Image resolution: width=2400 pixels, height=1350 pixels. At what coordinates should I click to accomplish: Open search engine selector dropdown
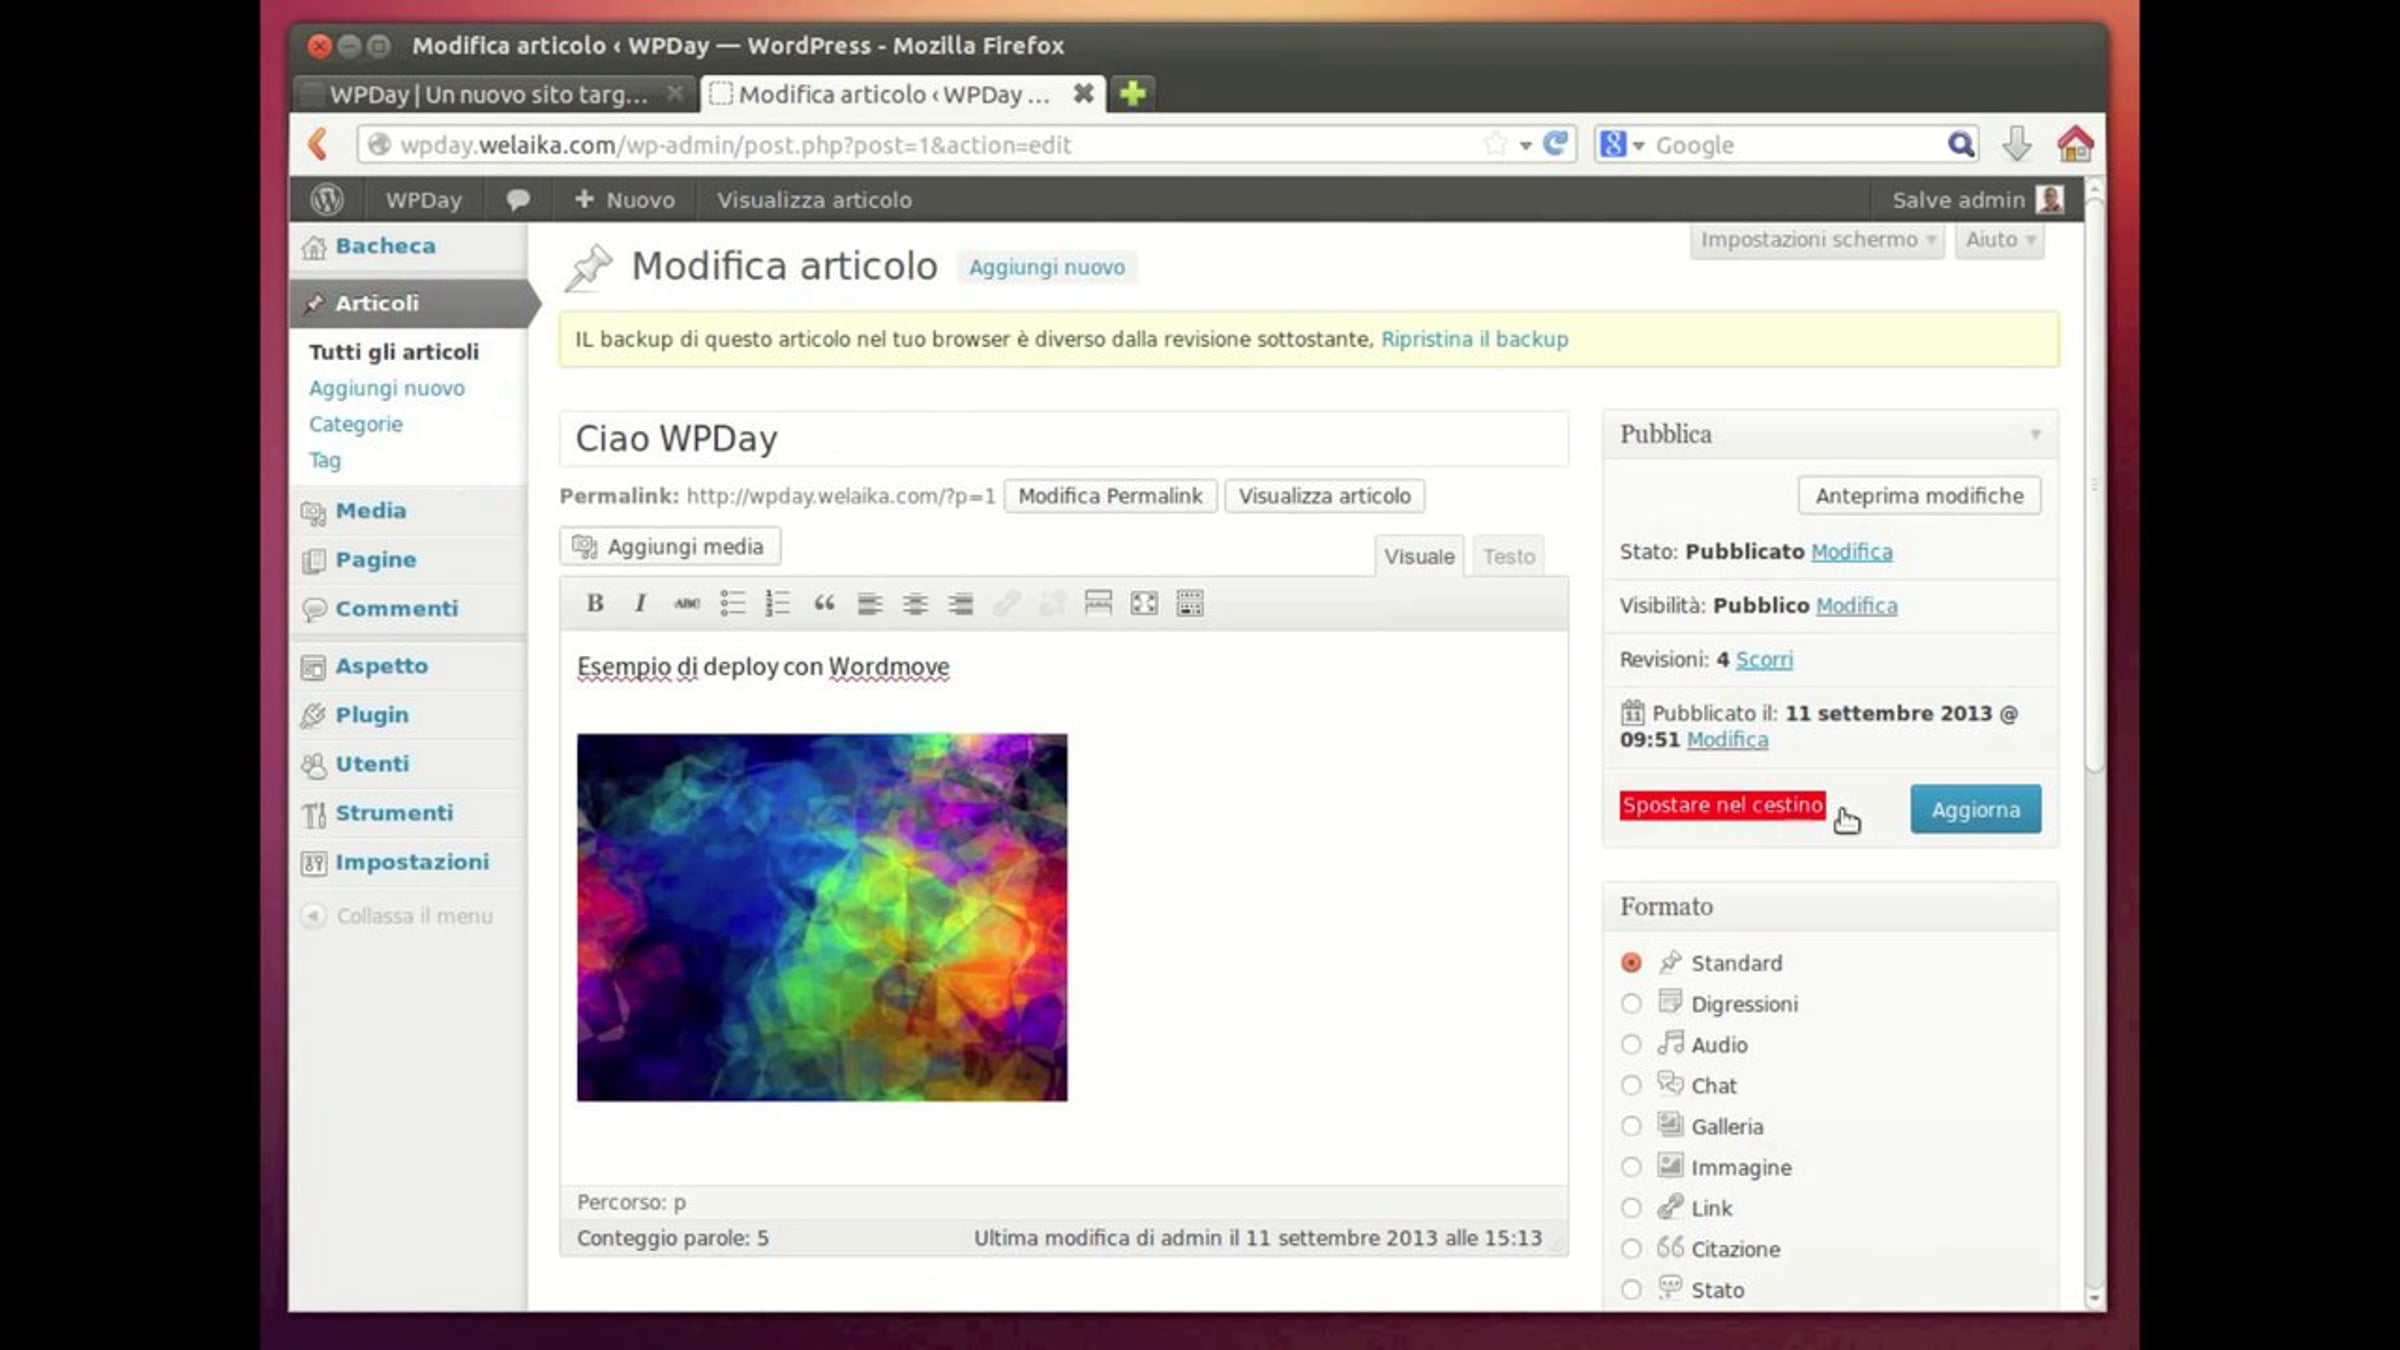click(x=1638, y=145)
